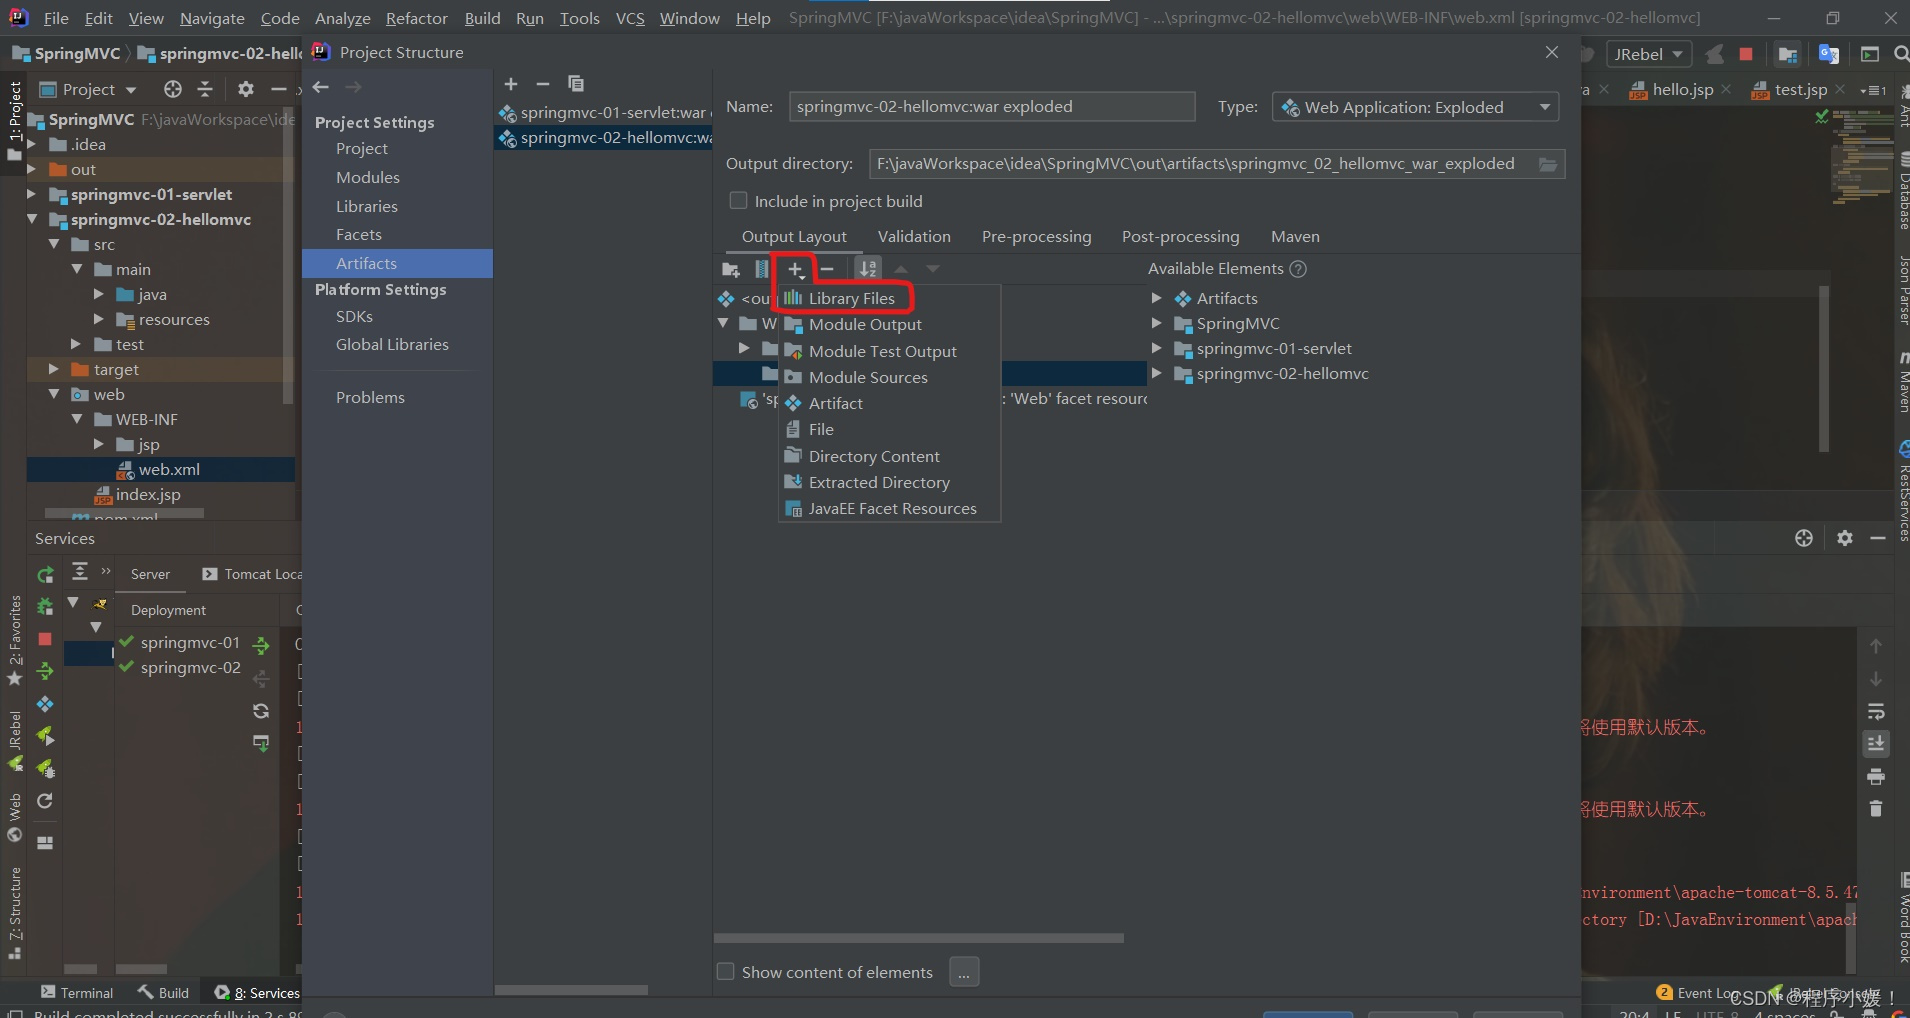This screenshot has width=1910, height=1018.
Task: Open Global Libraries settings
Action: click(x=392, y=344)
